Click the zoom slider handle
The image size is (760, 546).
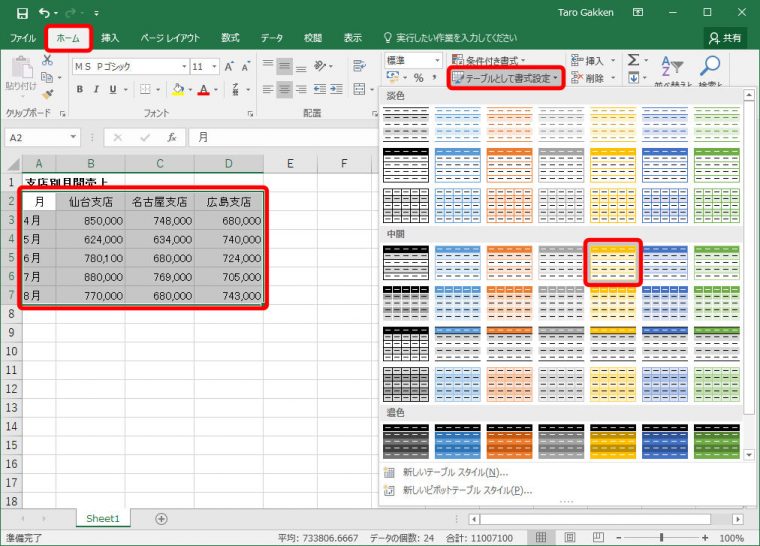click(x=662, y=537)
